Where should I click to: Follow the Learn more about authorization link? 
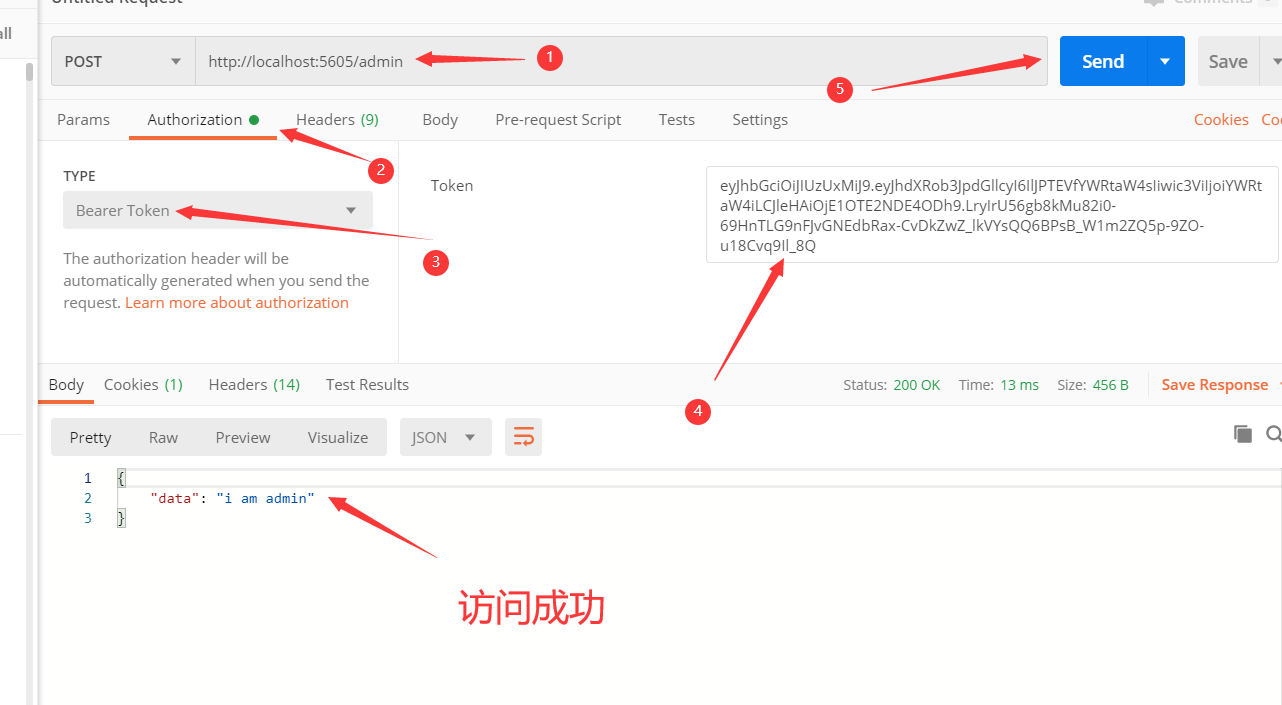point(237,302)
